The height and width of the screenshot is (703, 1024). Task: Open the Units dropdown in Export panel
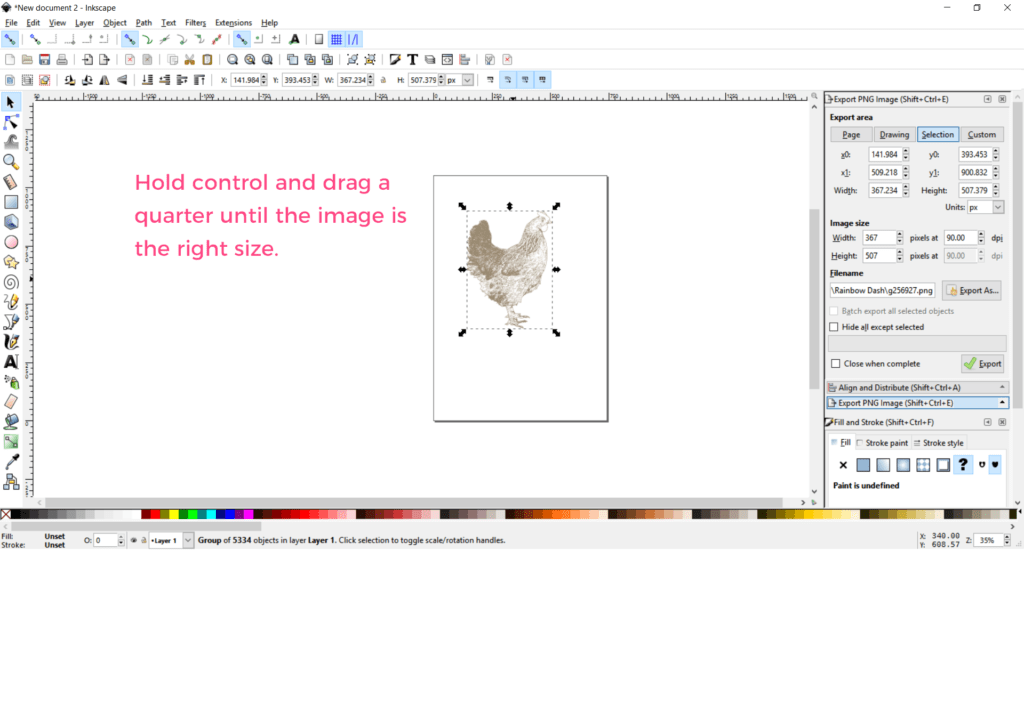998,207
